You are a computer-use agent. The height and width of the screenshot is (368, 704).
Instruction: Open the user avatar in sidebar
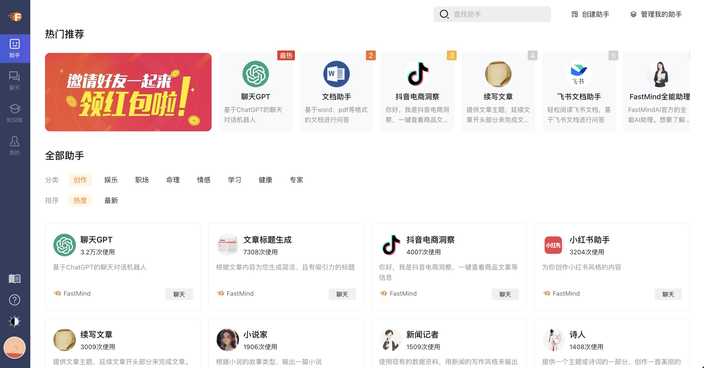15,347
